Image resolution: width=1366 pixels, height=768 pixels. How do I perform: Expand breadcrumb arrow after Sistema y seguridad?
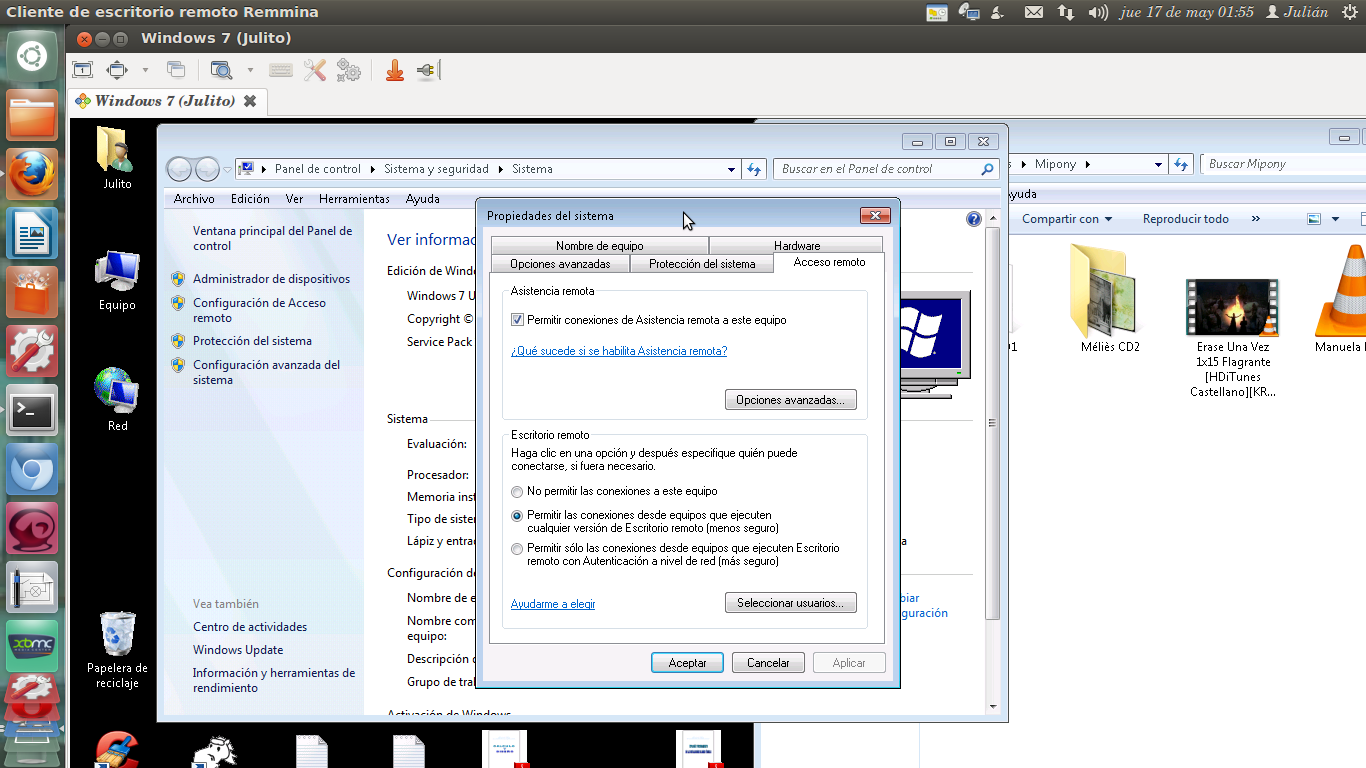pyautogui.click(x=500, y=169)
